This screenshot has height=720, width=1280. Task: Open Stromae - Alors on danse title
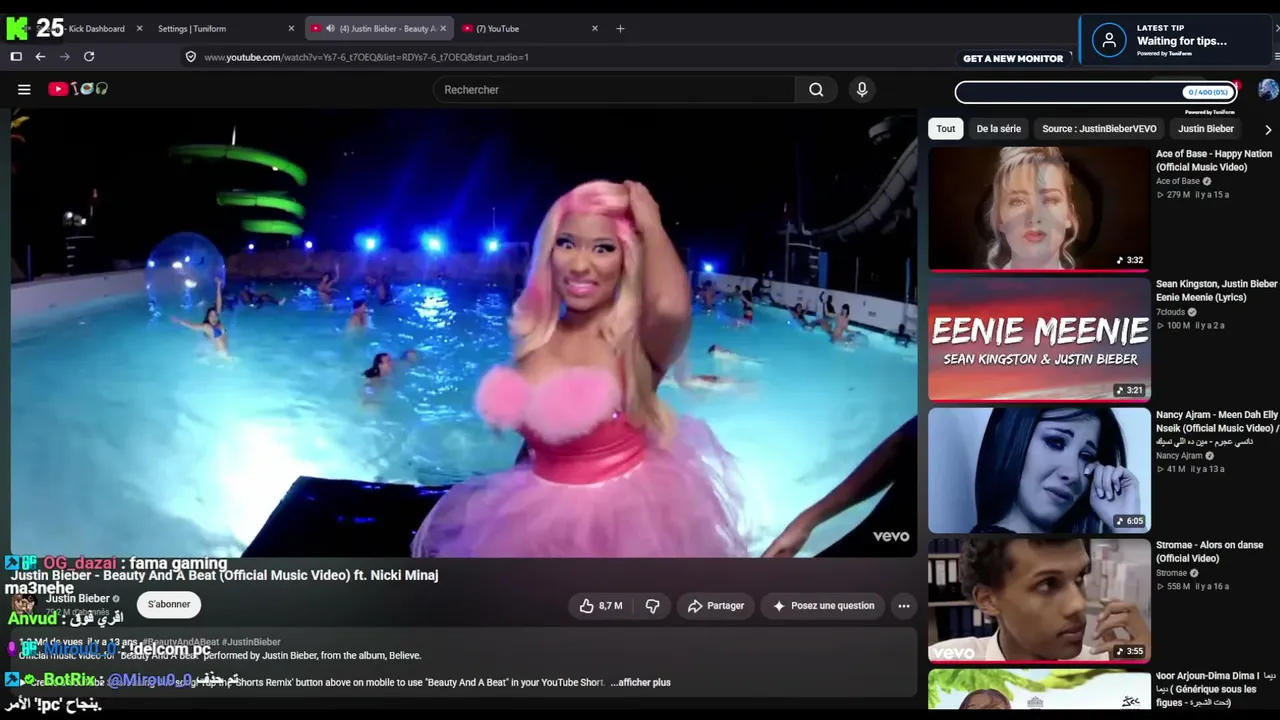1210,552
